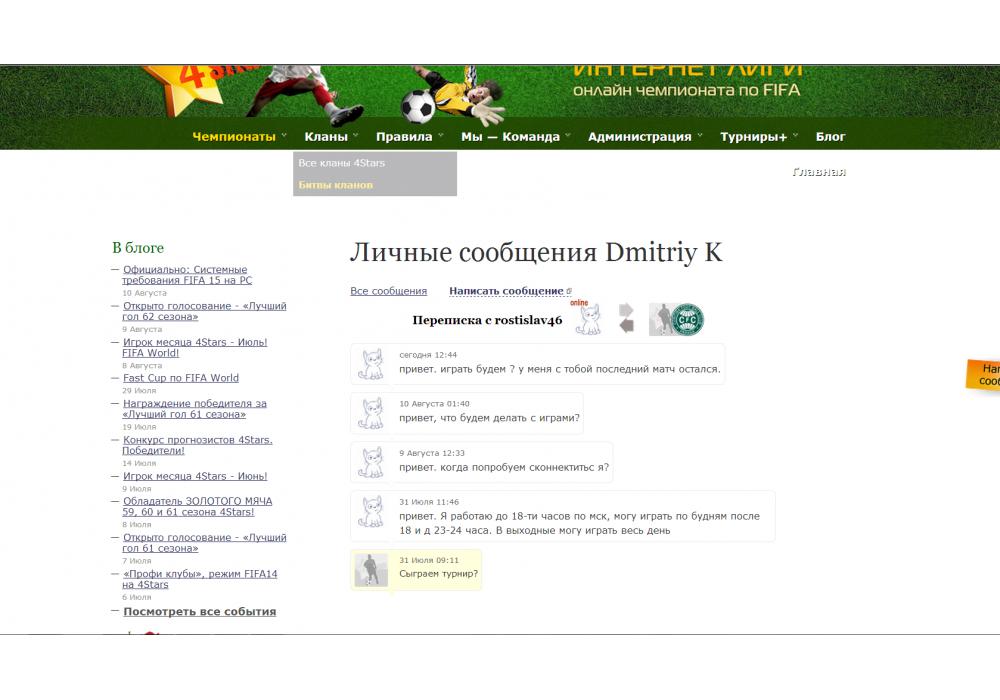The image size is (1000, 700).
Task: Click cat avatar on 31 July 11:46 message
Action: click(x=372, y=512)
